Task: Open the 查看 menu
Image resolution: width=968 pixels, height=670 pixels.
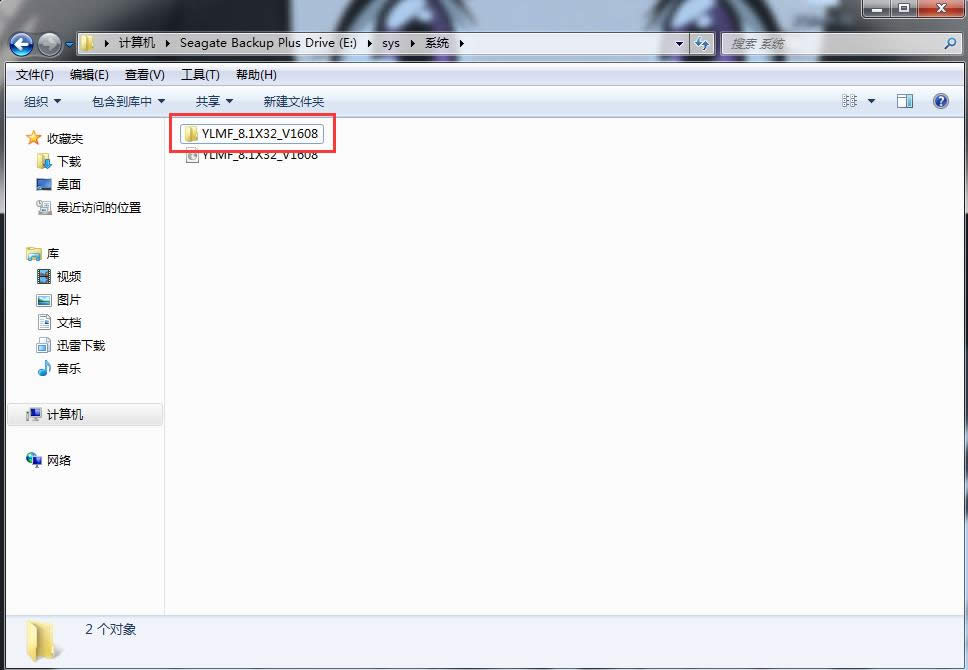Action: click(x=144, y=74)
